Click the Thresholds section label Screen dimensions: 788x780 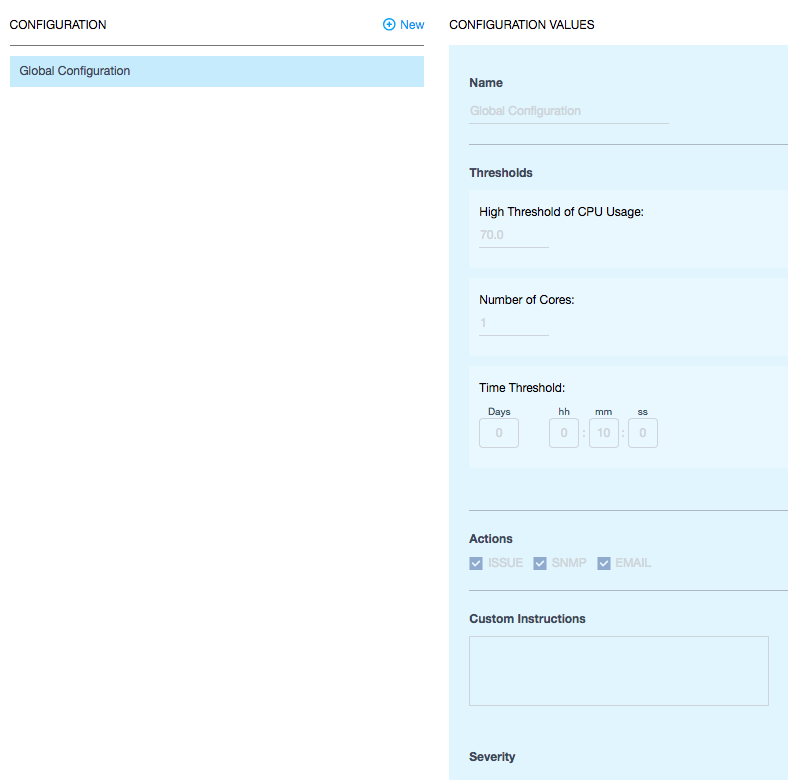pos(501,173)
